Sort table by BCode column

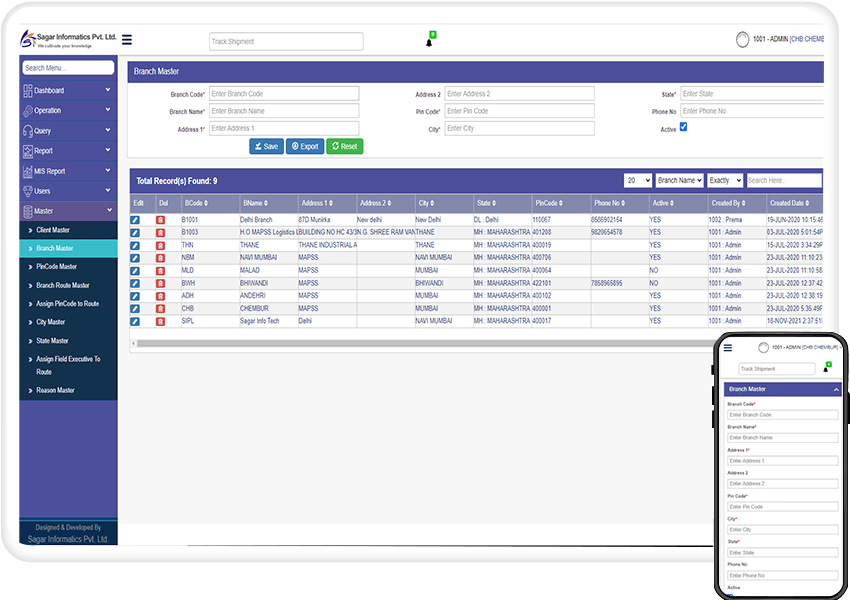pyautogui.click(x=196, y=203)
